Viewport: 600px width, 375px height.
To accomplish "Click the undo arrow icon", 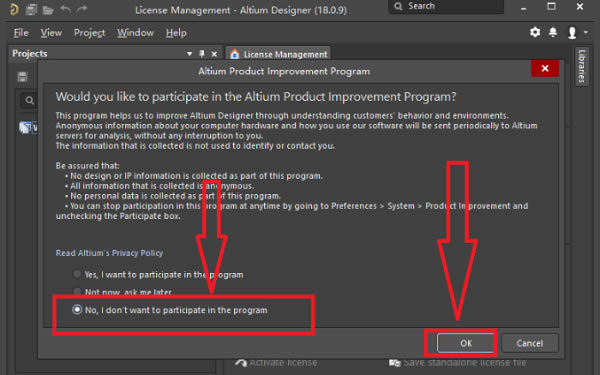I will 65,9.
